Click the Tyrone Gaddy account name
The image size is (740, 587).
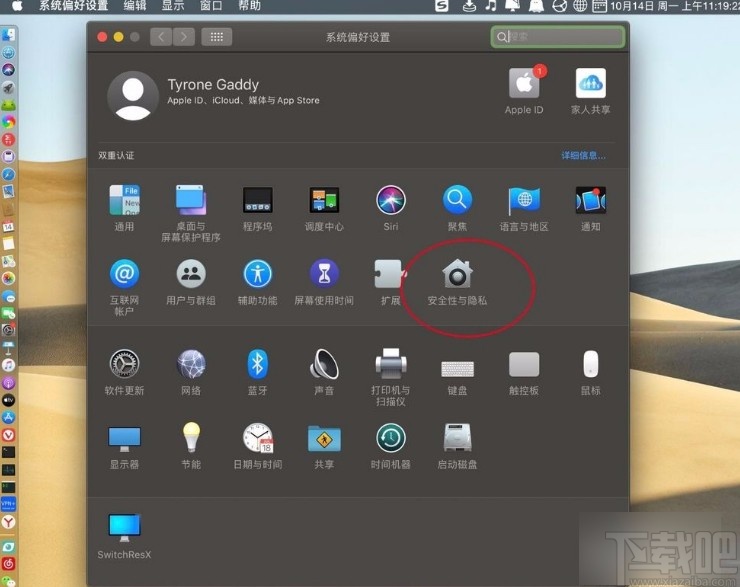(213, 85)
